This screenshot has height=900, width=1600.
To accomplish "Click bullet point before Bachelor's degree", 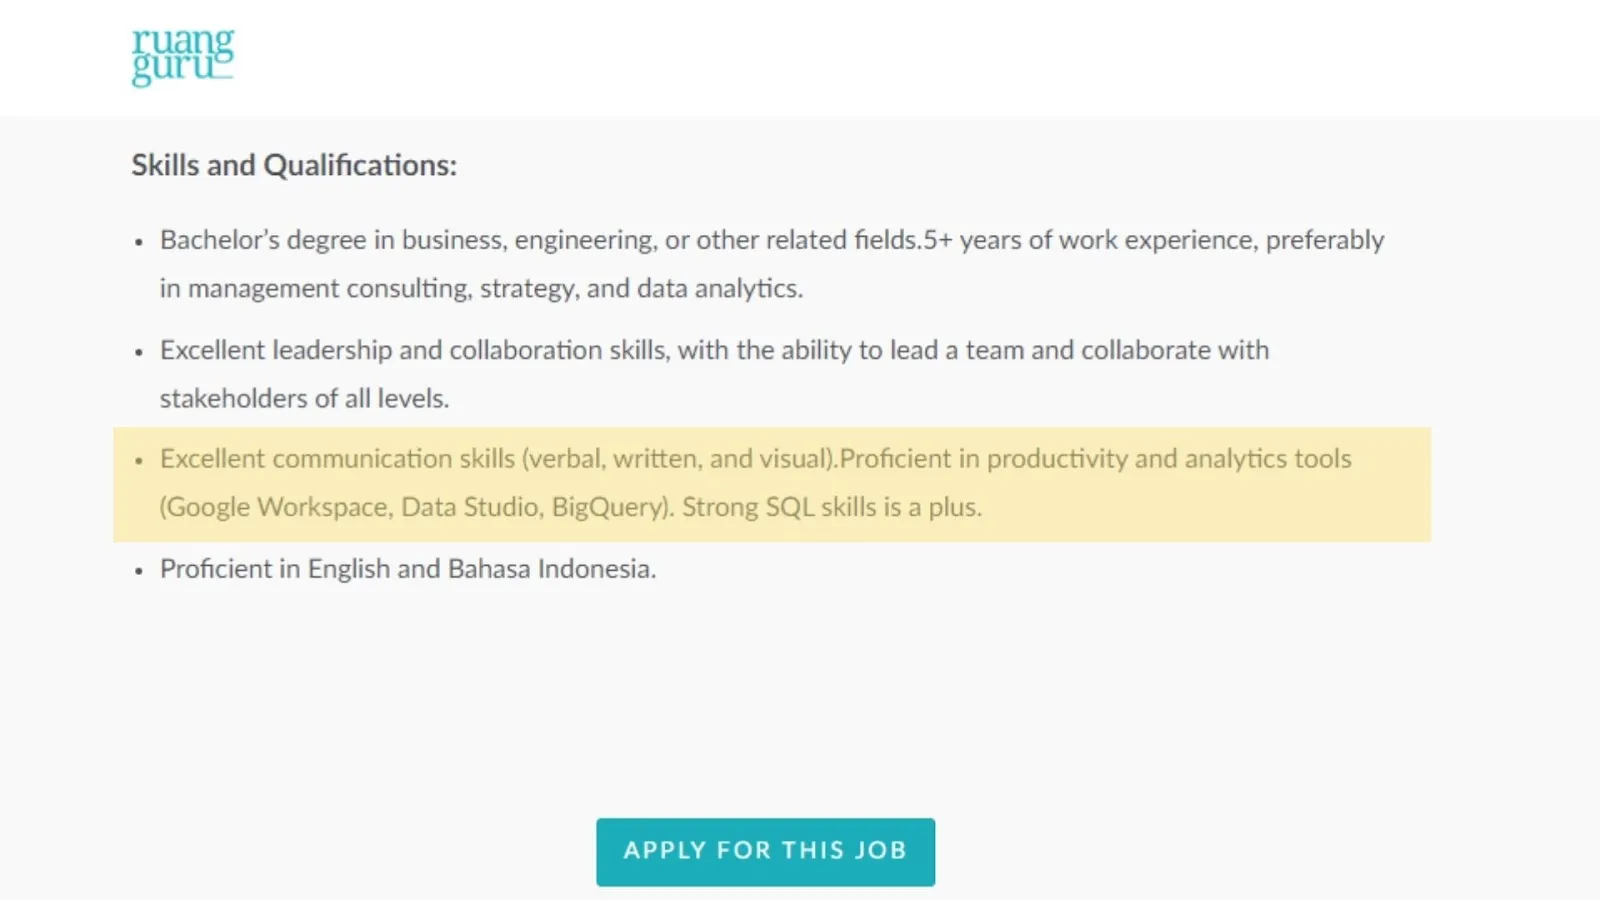I will tap(139, 242).
